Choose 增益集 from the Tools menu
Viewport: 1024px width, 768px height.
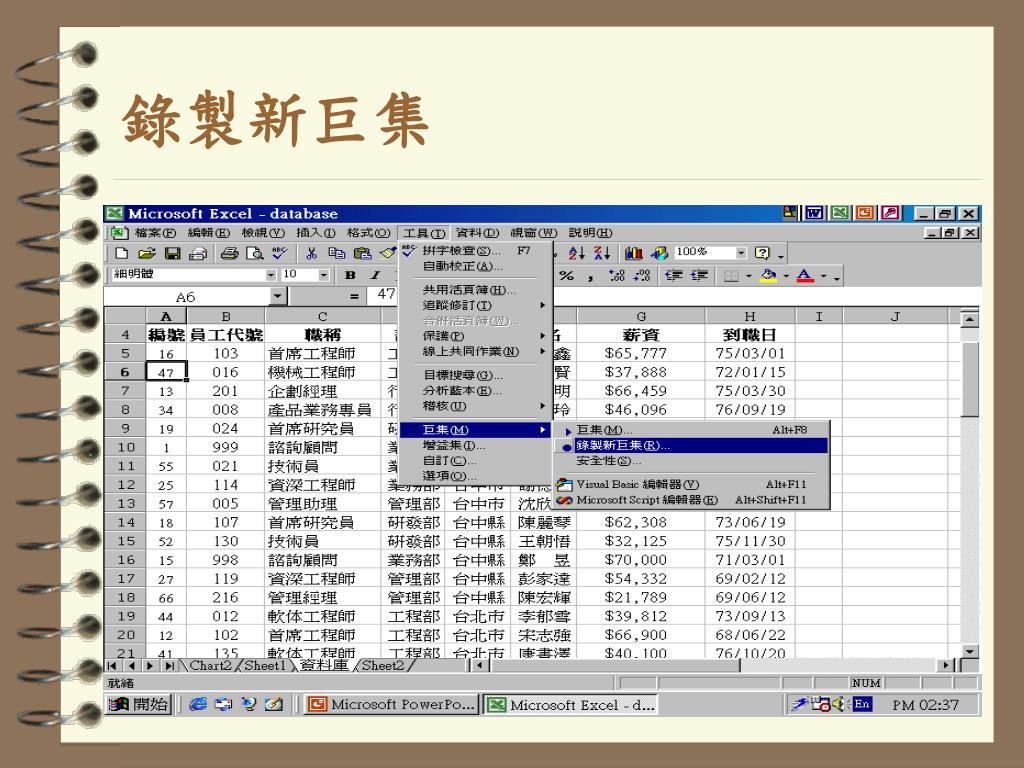476,445
